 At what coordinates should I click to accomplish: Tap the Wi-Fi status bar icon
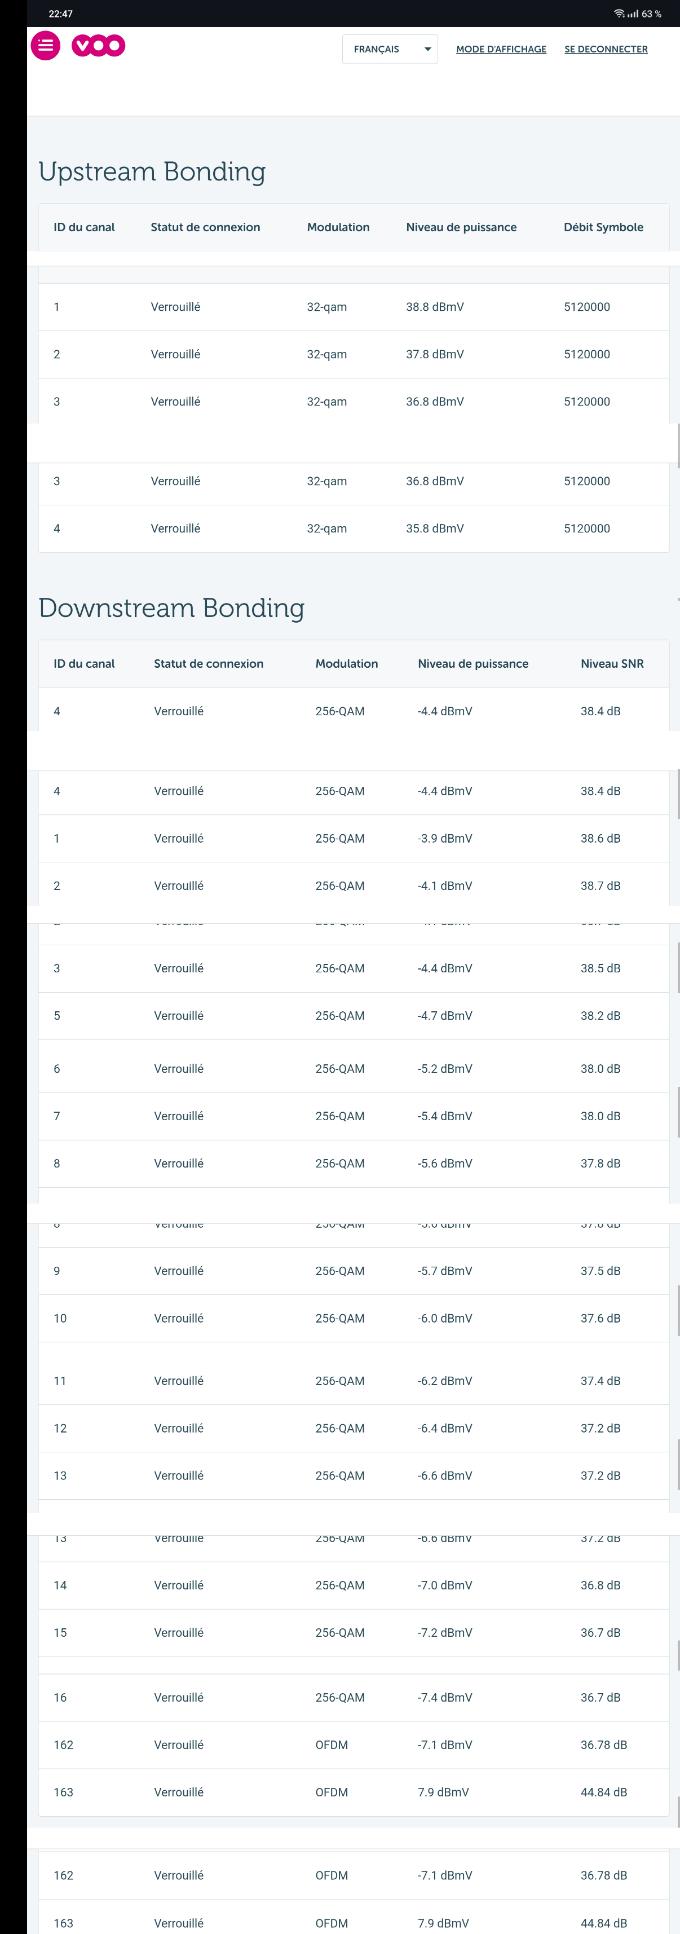click(x=620, y=14)
